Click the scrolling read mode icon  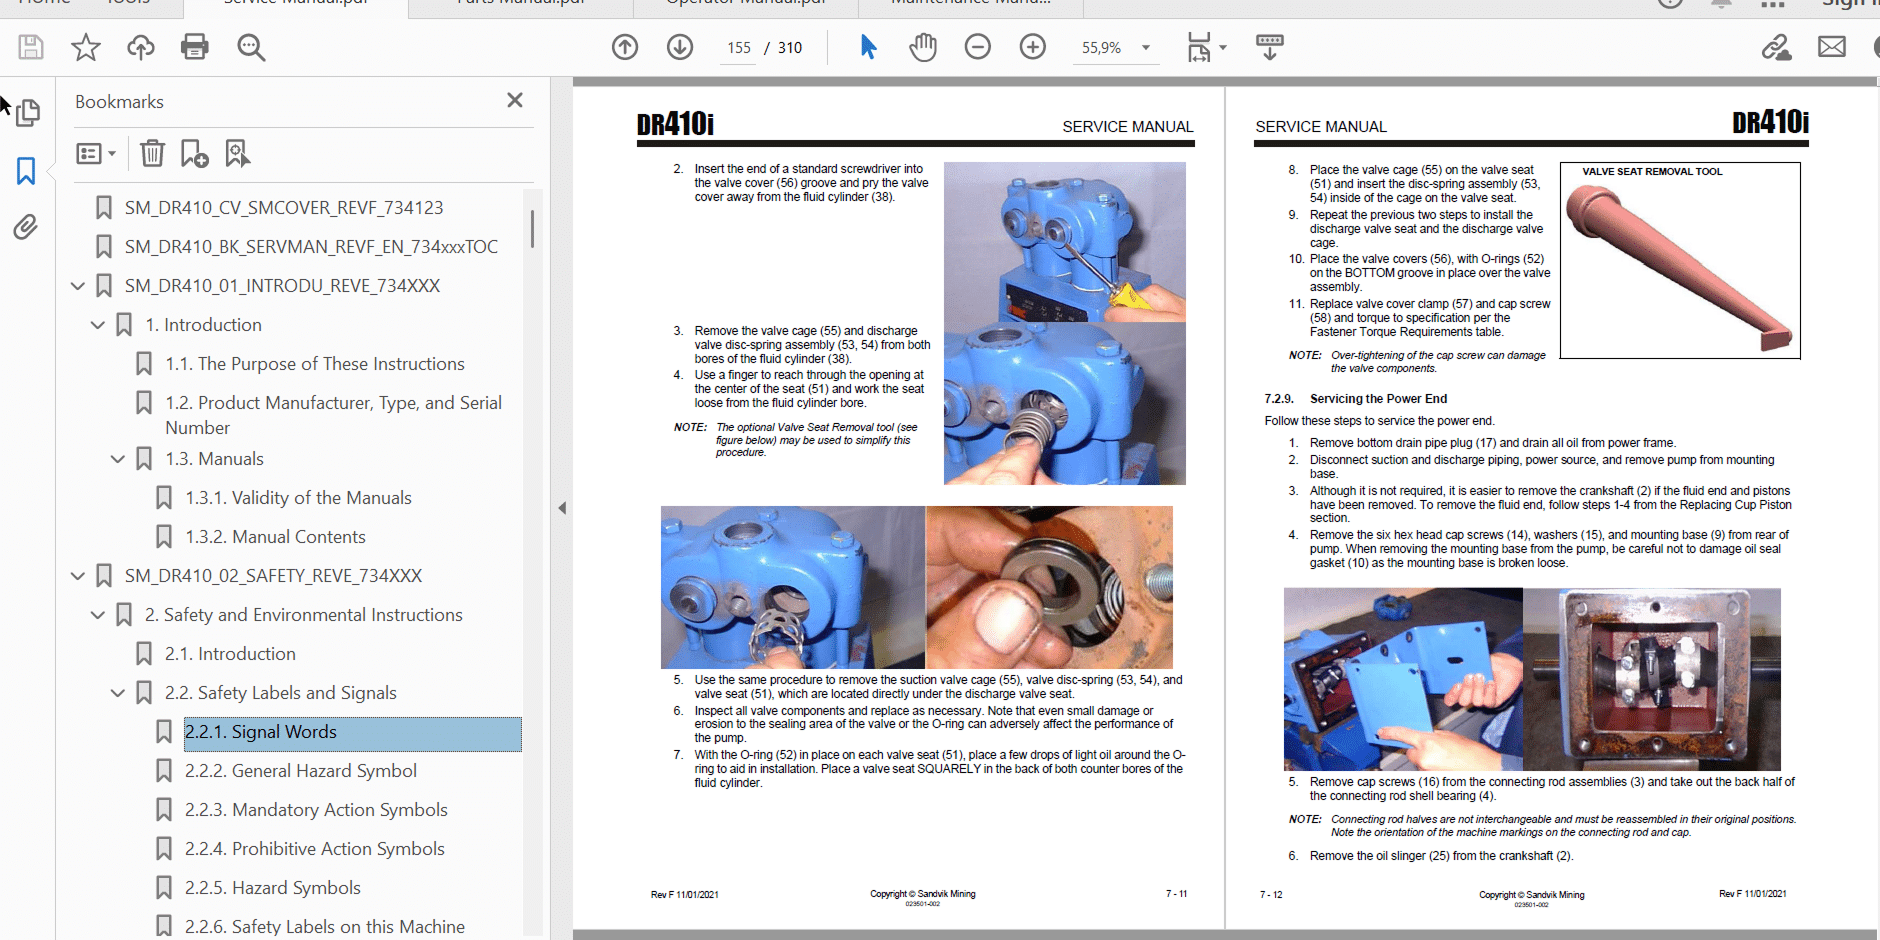(x=1270, y=47)
